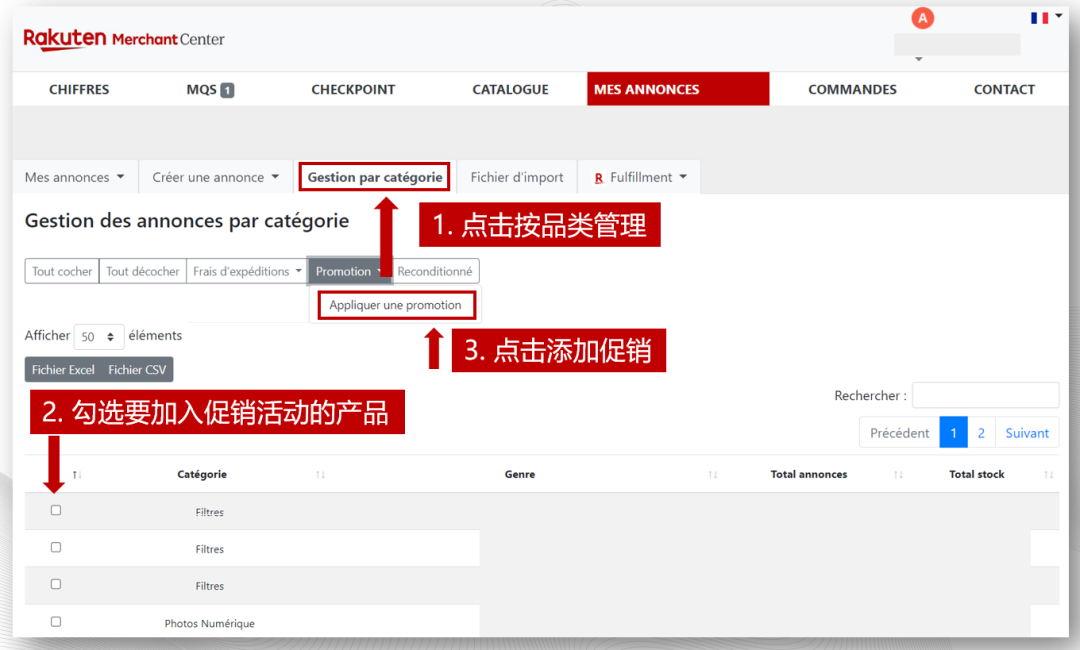Viewport: 1080px width, 650px height.
Task: Click inside the Rechercher search field
Action: click(985, 395)
